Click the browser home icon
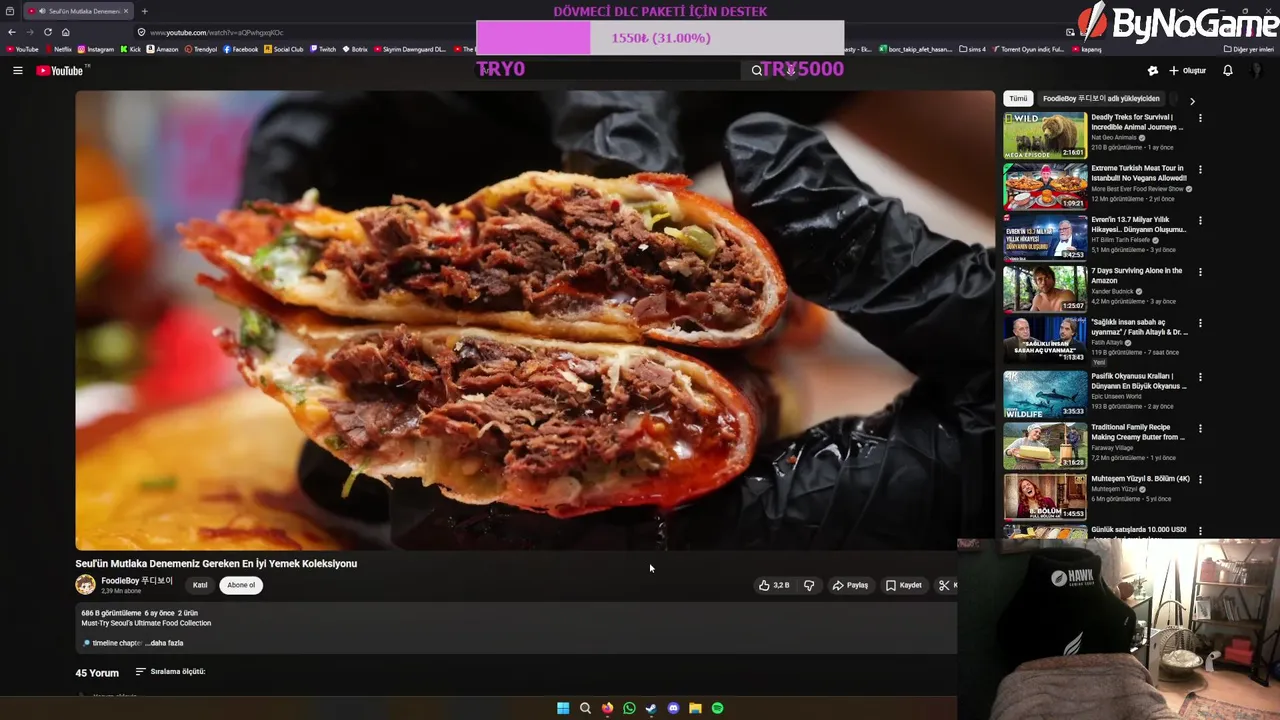This screenshot has height=720, width=1280. point(66,32)
